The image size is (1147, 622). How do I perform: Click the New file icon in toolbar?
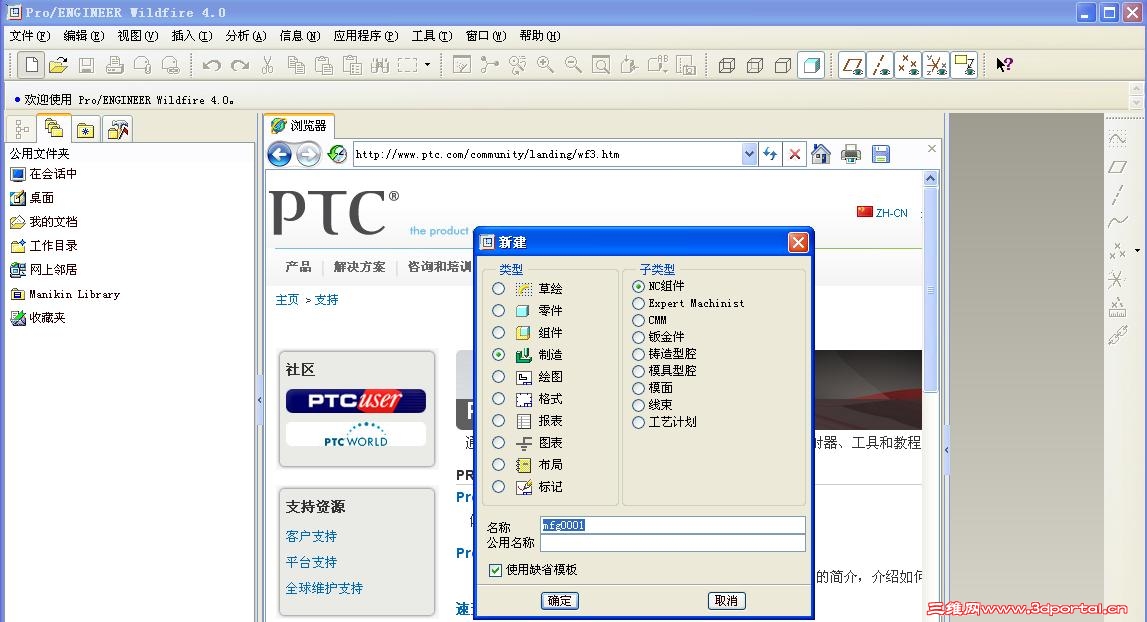click(x=31, y=65)
